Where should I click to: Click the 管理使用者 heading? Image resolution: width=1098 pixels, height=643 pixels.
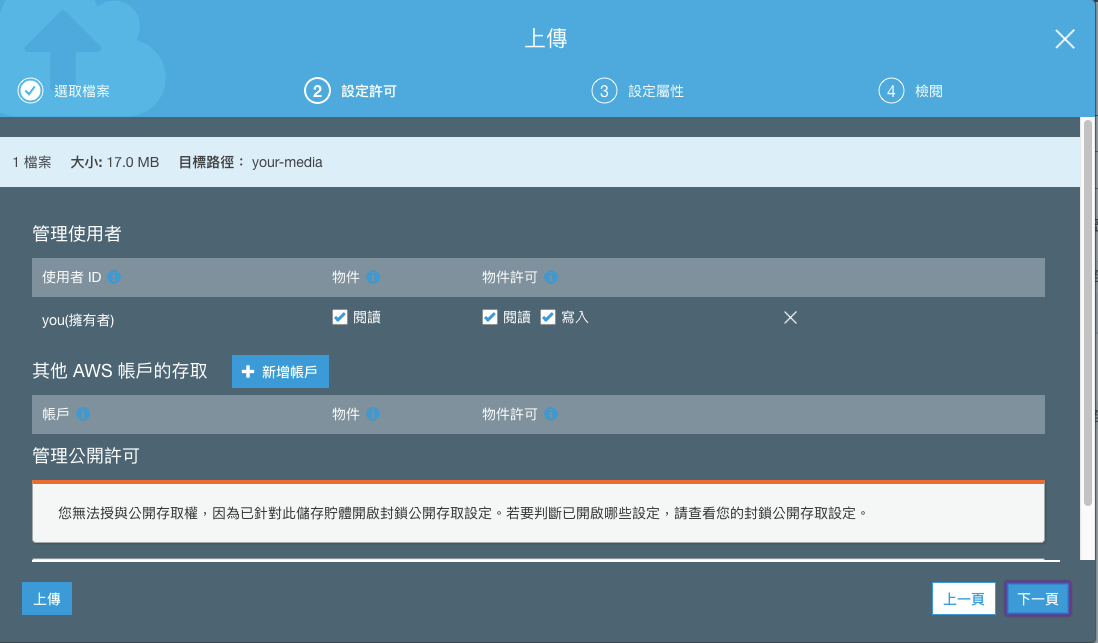point(77,234)
